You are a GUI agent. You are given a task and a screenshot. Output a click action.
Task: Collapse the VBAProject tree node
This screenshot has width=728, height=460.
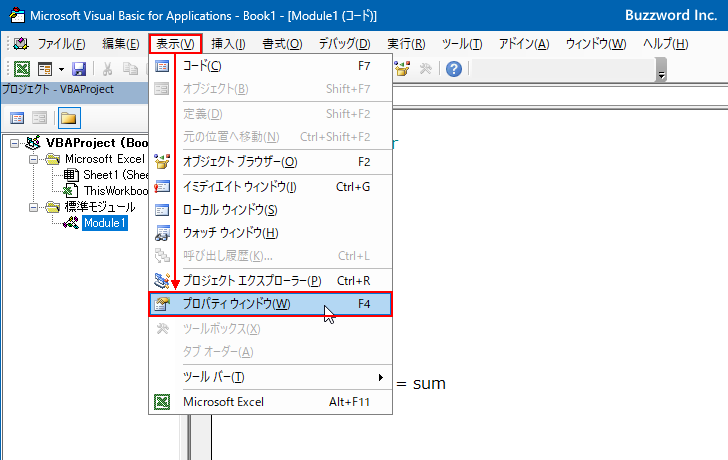point(14,143)
